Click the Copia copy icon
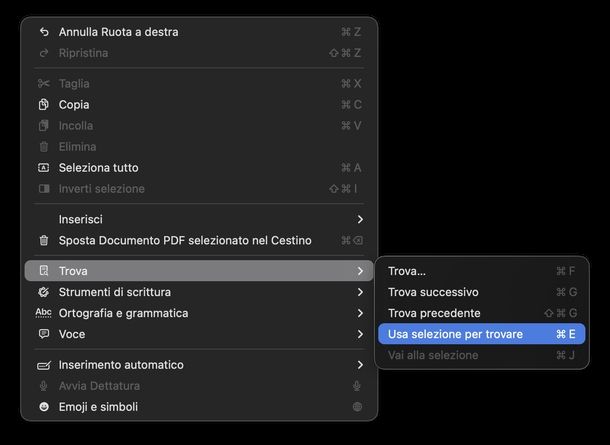The width and height of the screenshot is (610, 445). 43,105
